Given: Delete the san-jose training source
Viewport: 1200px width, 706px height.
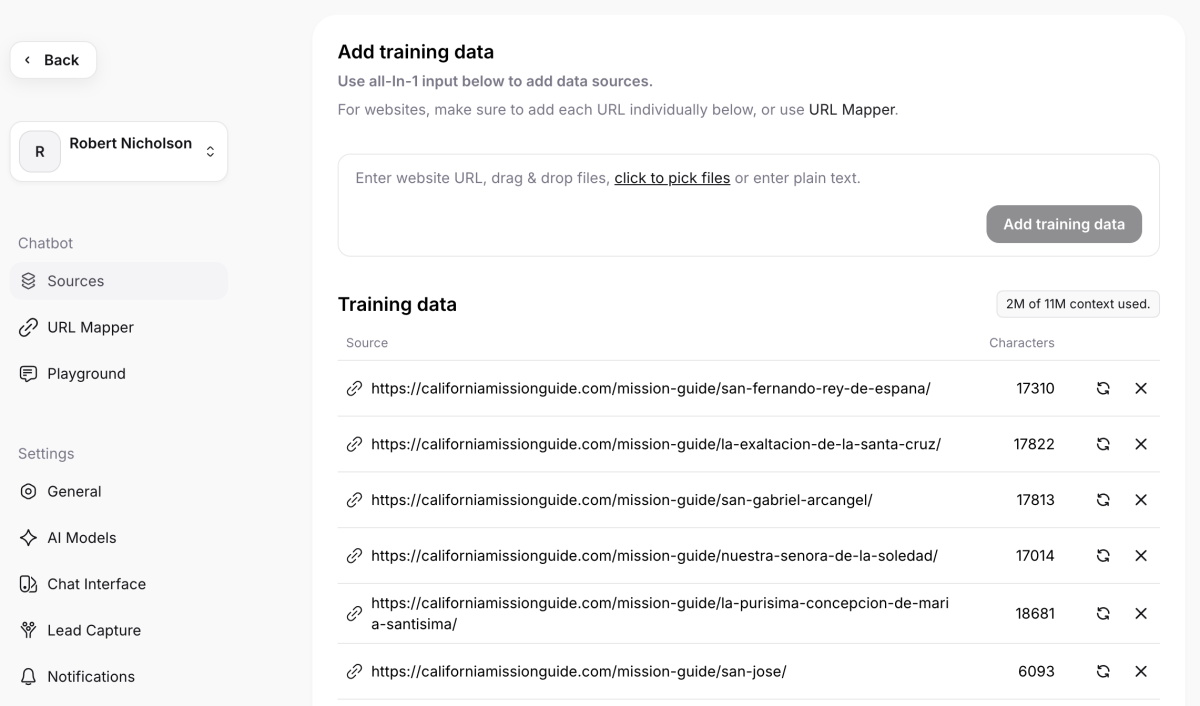Looking at the screenshot, I should [1141, 672].
